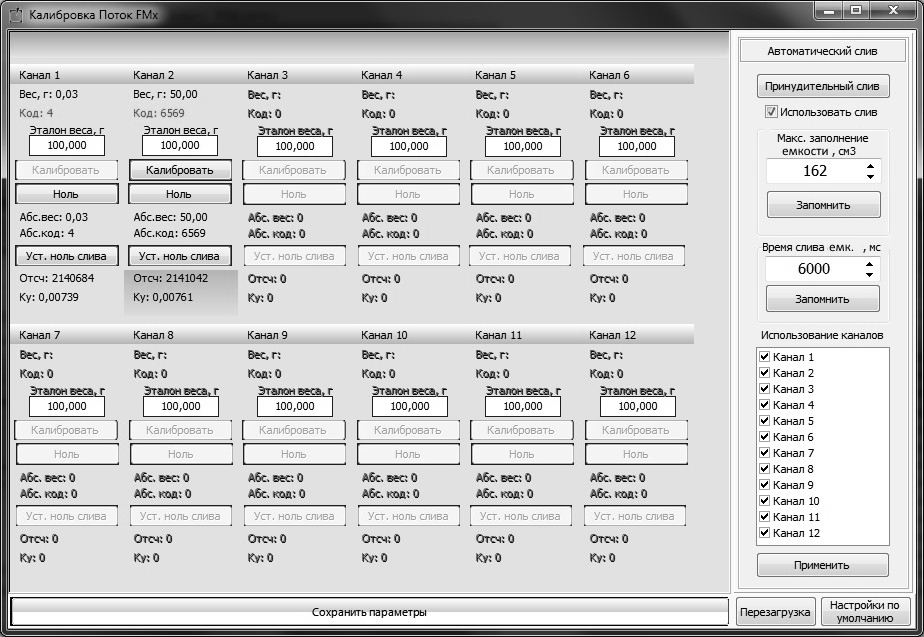
Task: Click Применить button below channel list
Action: coord(822,565)
